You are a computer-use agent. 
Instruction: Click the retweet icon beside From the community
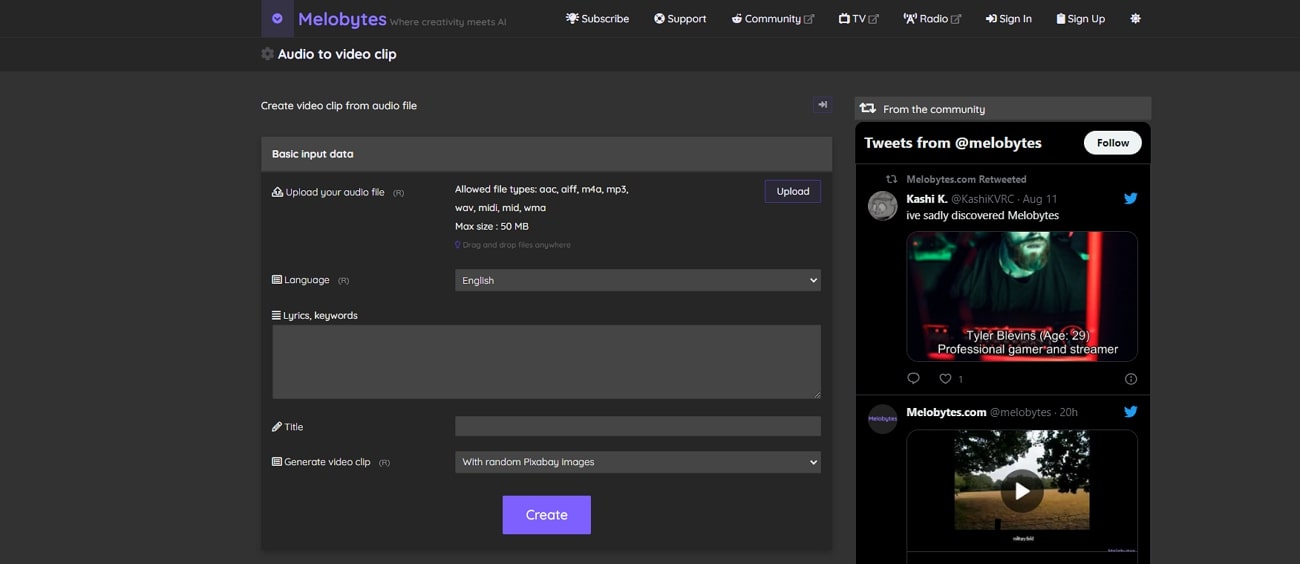click(867, 108)
